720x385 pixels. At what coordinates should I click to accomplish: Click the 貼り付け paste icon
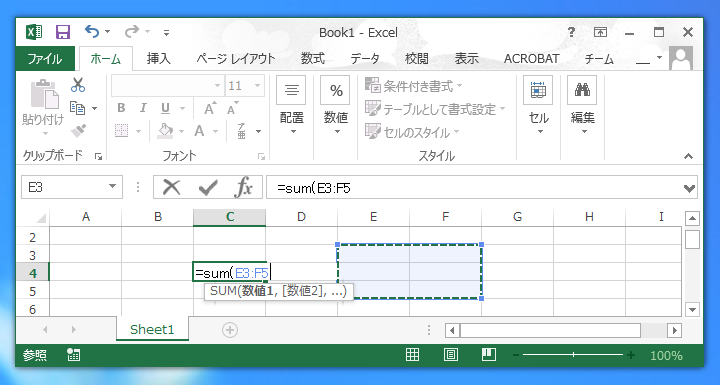[x=44, y=94]
